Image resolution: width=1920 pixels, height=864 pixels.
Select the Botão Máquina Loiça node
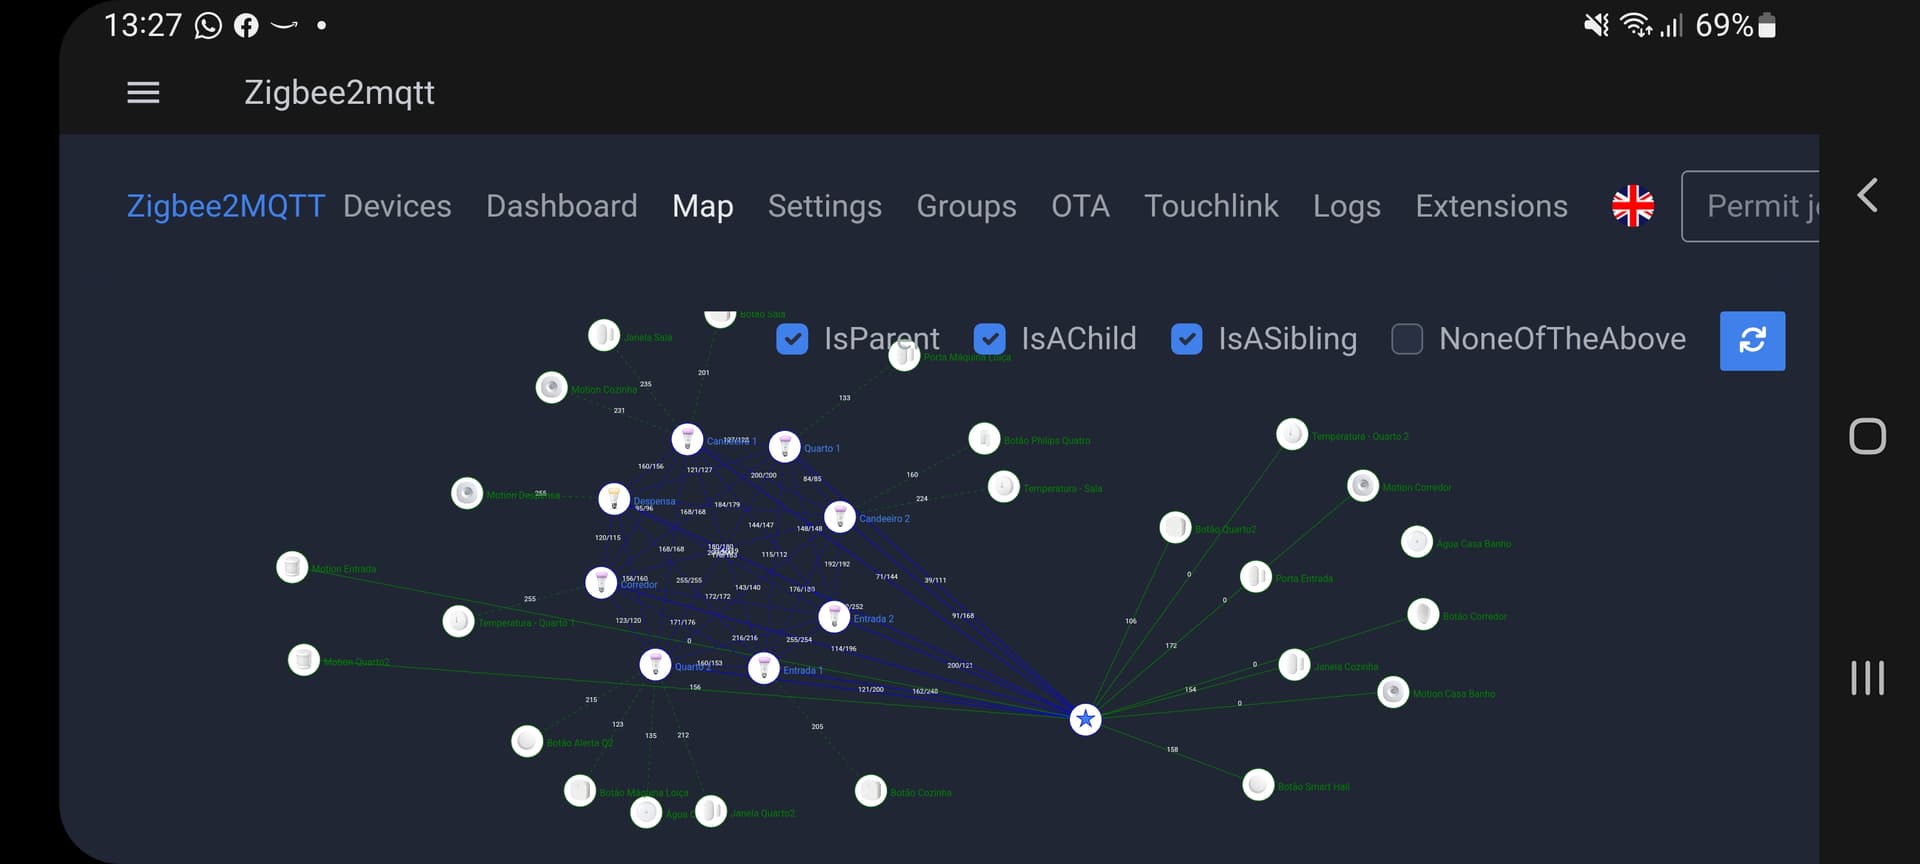click(x=580, y=790)
